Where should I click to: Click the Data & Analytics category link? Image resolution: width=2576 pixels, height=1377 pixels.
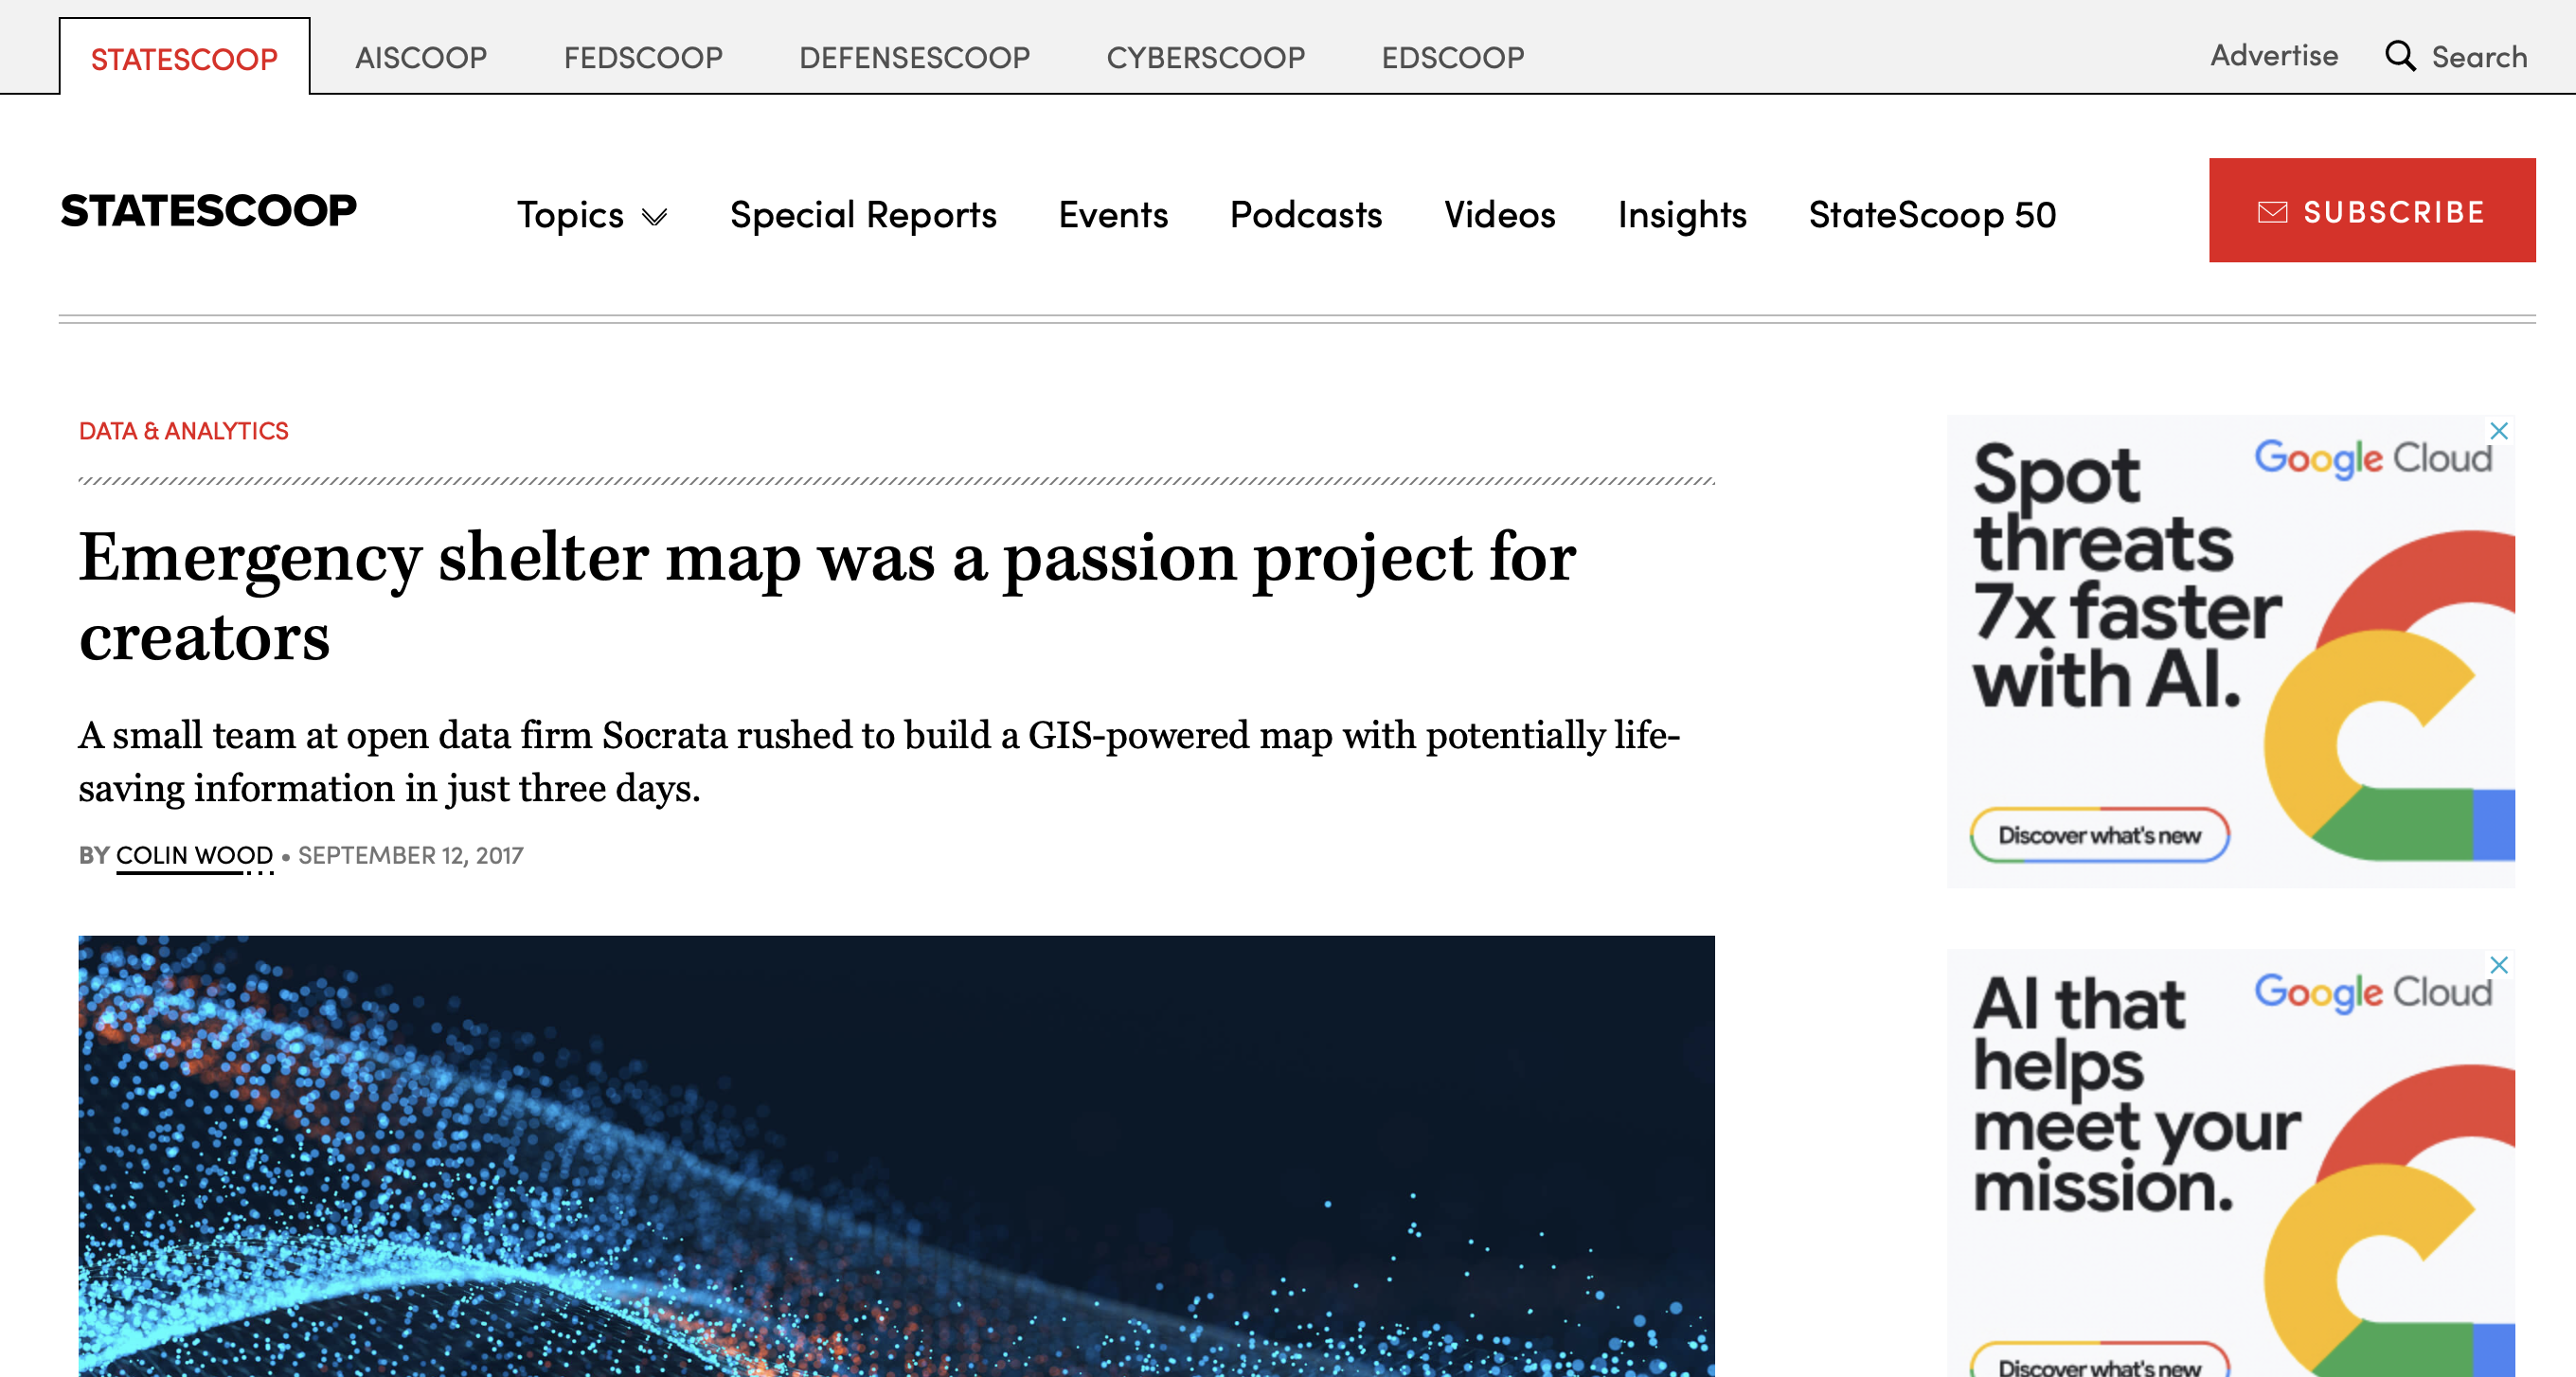point(184,431)
